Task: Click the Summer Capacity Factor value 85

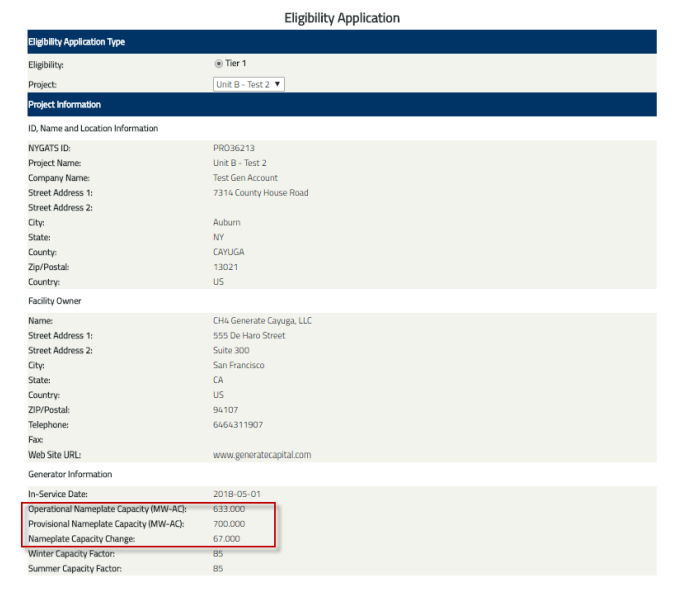Action: [218, 569]
